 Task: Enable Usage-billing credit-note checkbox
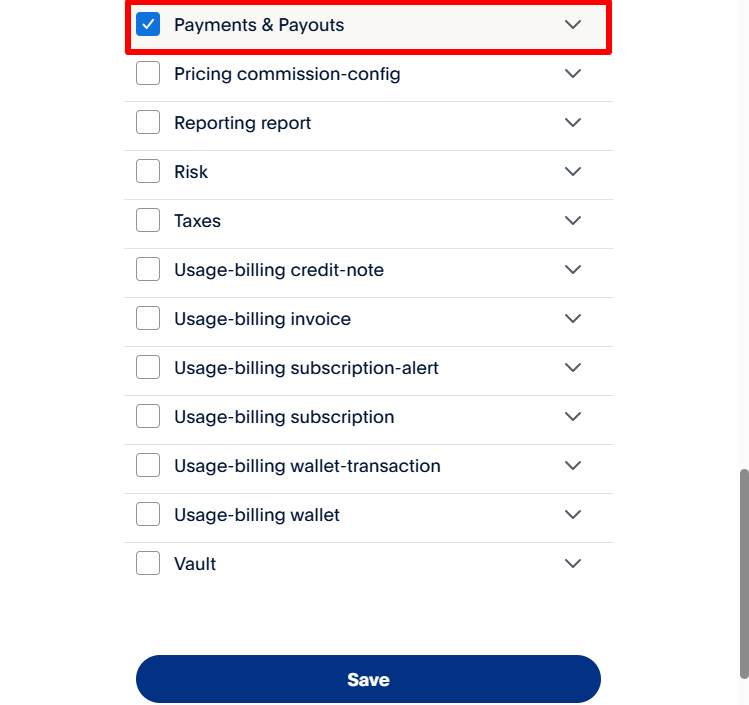tap(148, 270)
